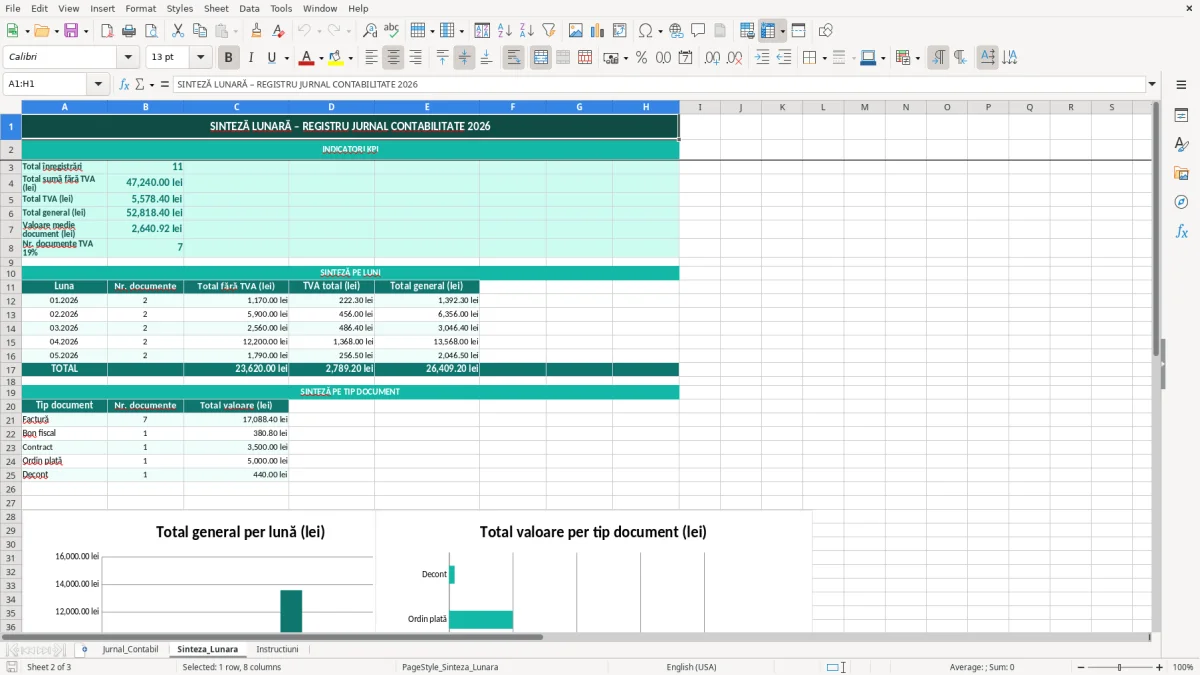Open the Sheet menu
Viewport: 1200px width, 675px height.
coord(216,8)
